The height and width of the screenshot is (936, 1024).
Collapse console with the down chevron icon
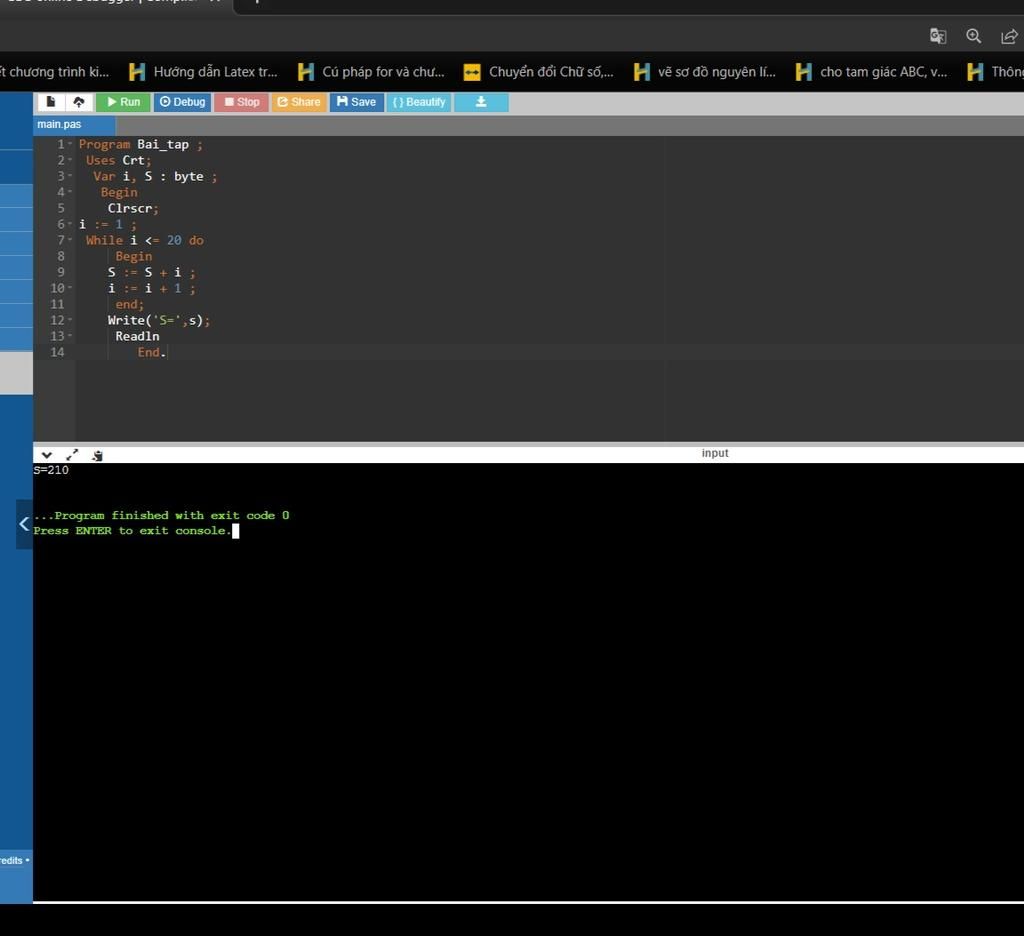[47, 455]
